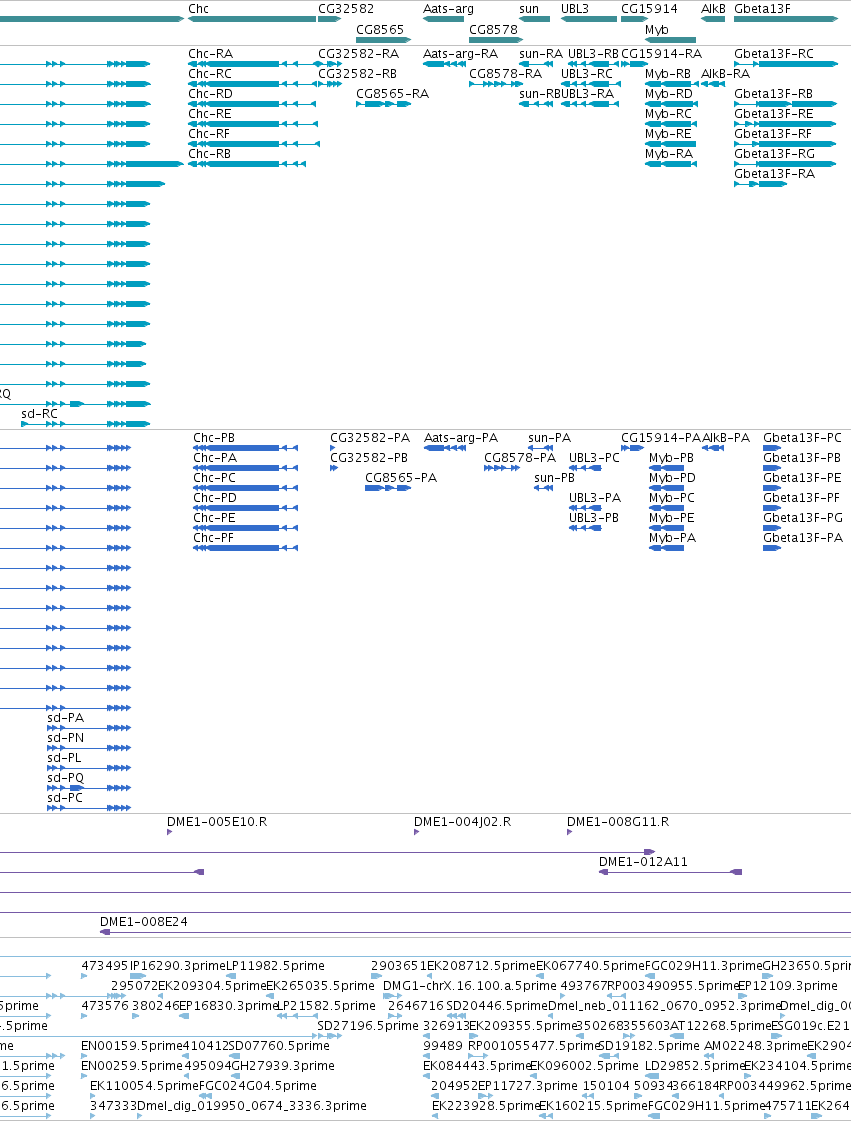The width and height of the screenshot is (851, 1121).
Task: Click transcript CG32582-RB
Action: [x=358, y=74]
